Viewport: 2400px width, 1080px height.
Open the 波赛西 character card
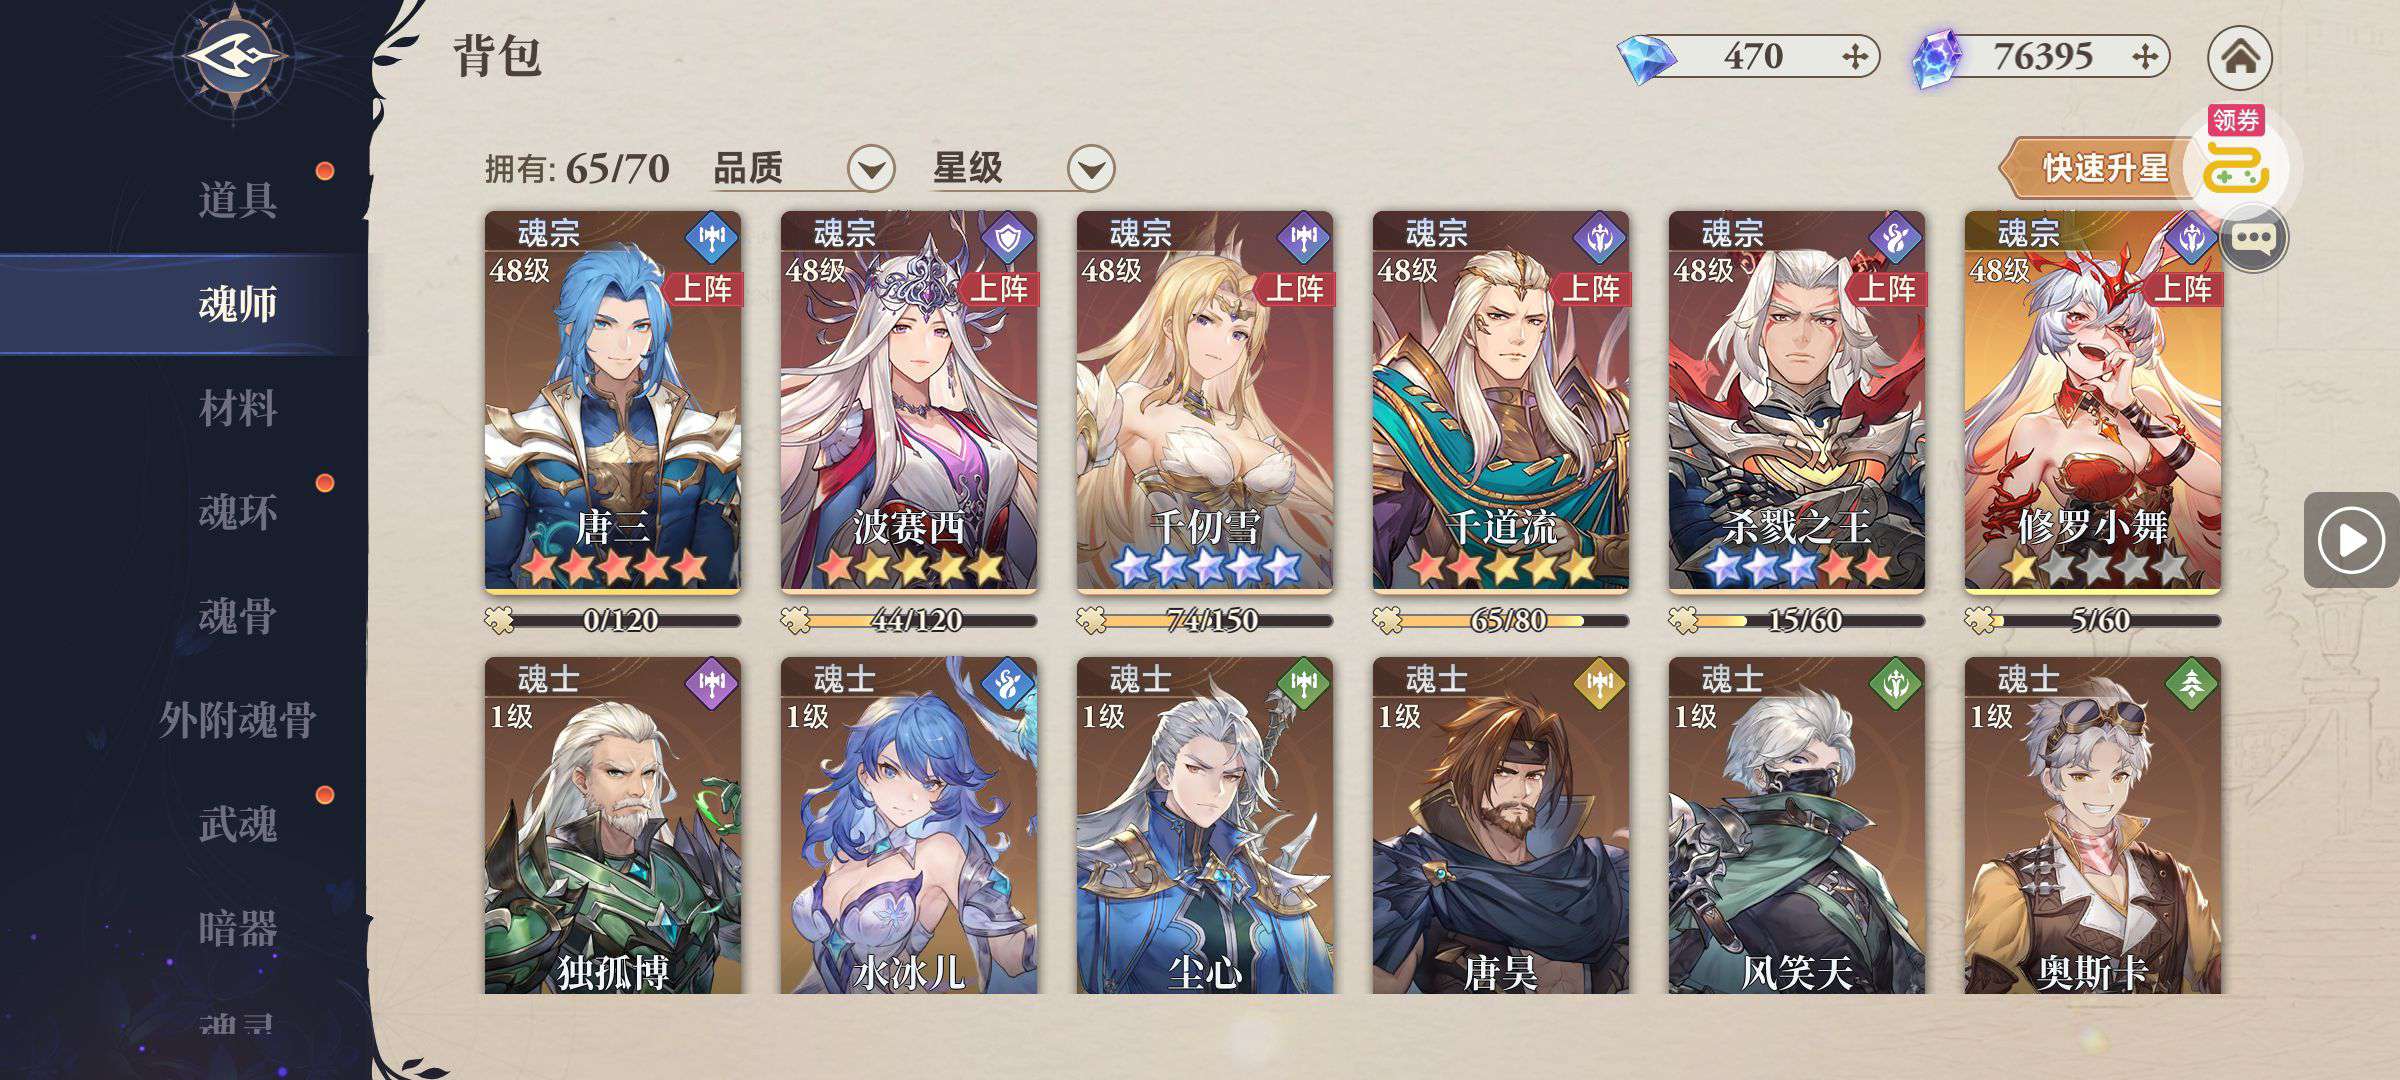coord(908,401)
